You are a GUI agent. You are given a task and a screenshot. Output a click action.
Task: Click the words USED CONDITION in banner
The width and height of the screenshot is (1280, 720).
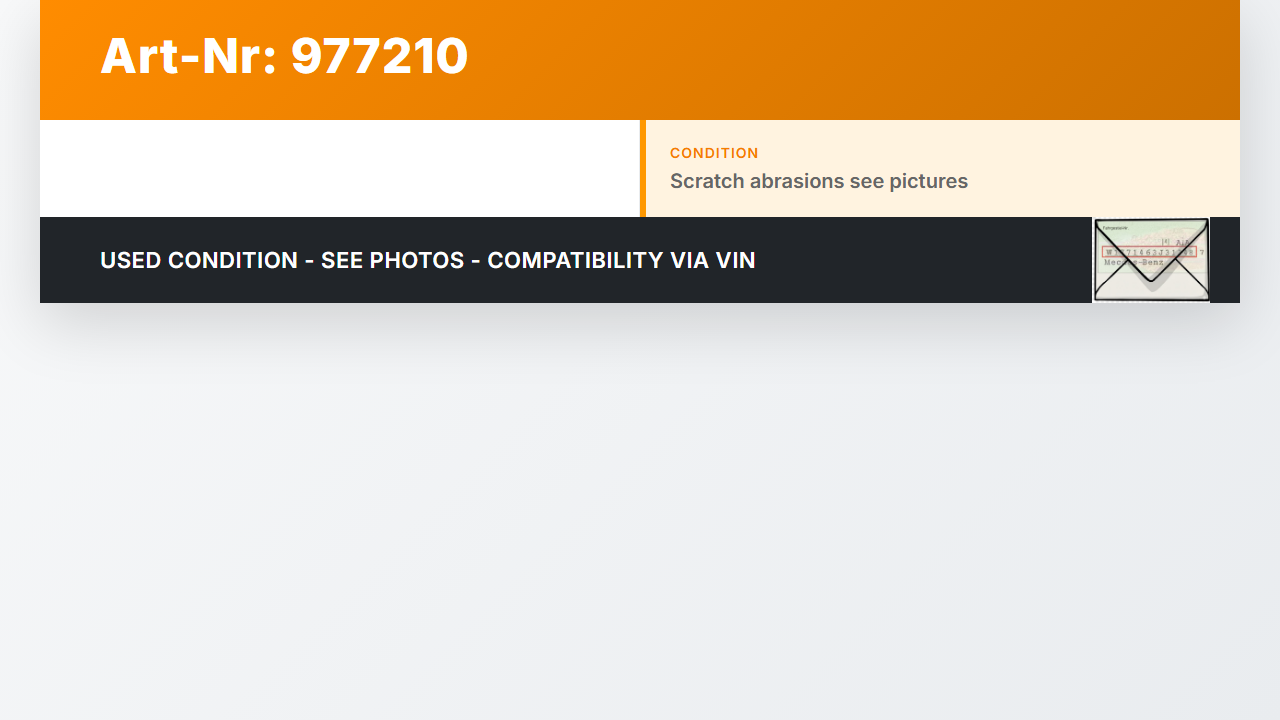click(199, 260)
